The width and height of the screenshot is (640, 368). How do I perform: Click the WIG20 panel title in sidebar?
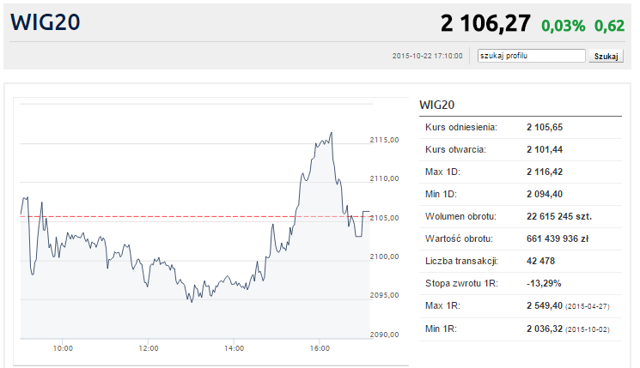437,105
